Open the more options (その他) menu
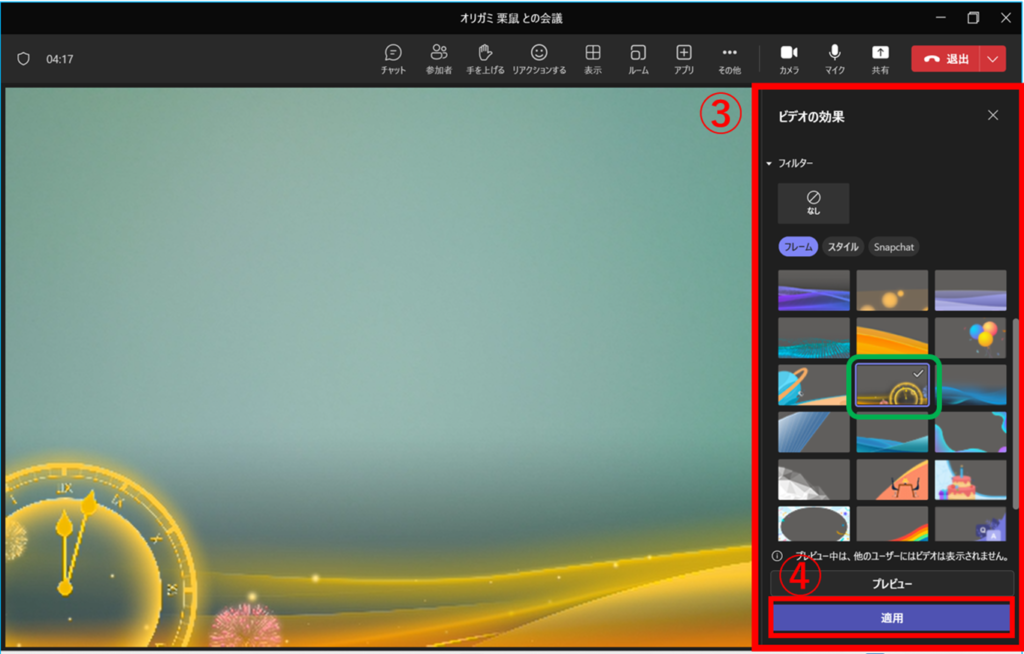 (730, 58)
